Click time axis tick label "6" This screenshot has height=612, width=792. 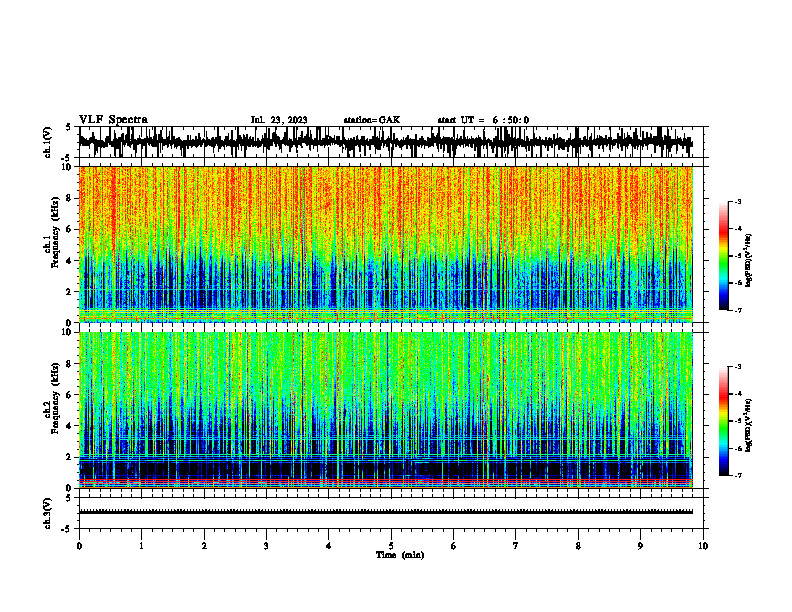[454, 546]
